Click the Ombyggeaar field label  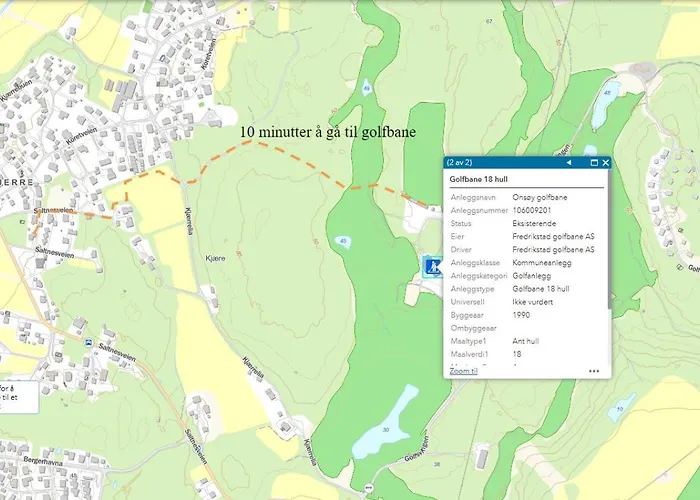pos(473,328)
